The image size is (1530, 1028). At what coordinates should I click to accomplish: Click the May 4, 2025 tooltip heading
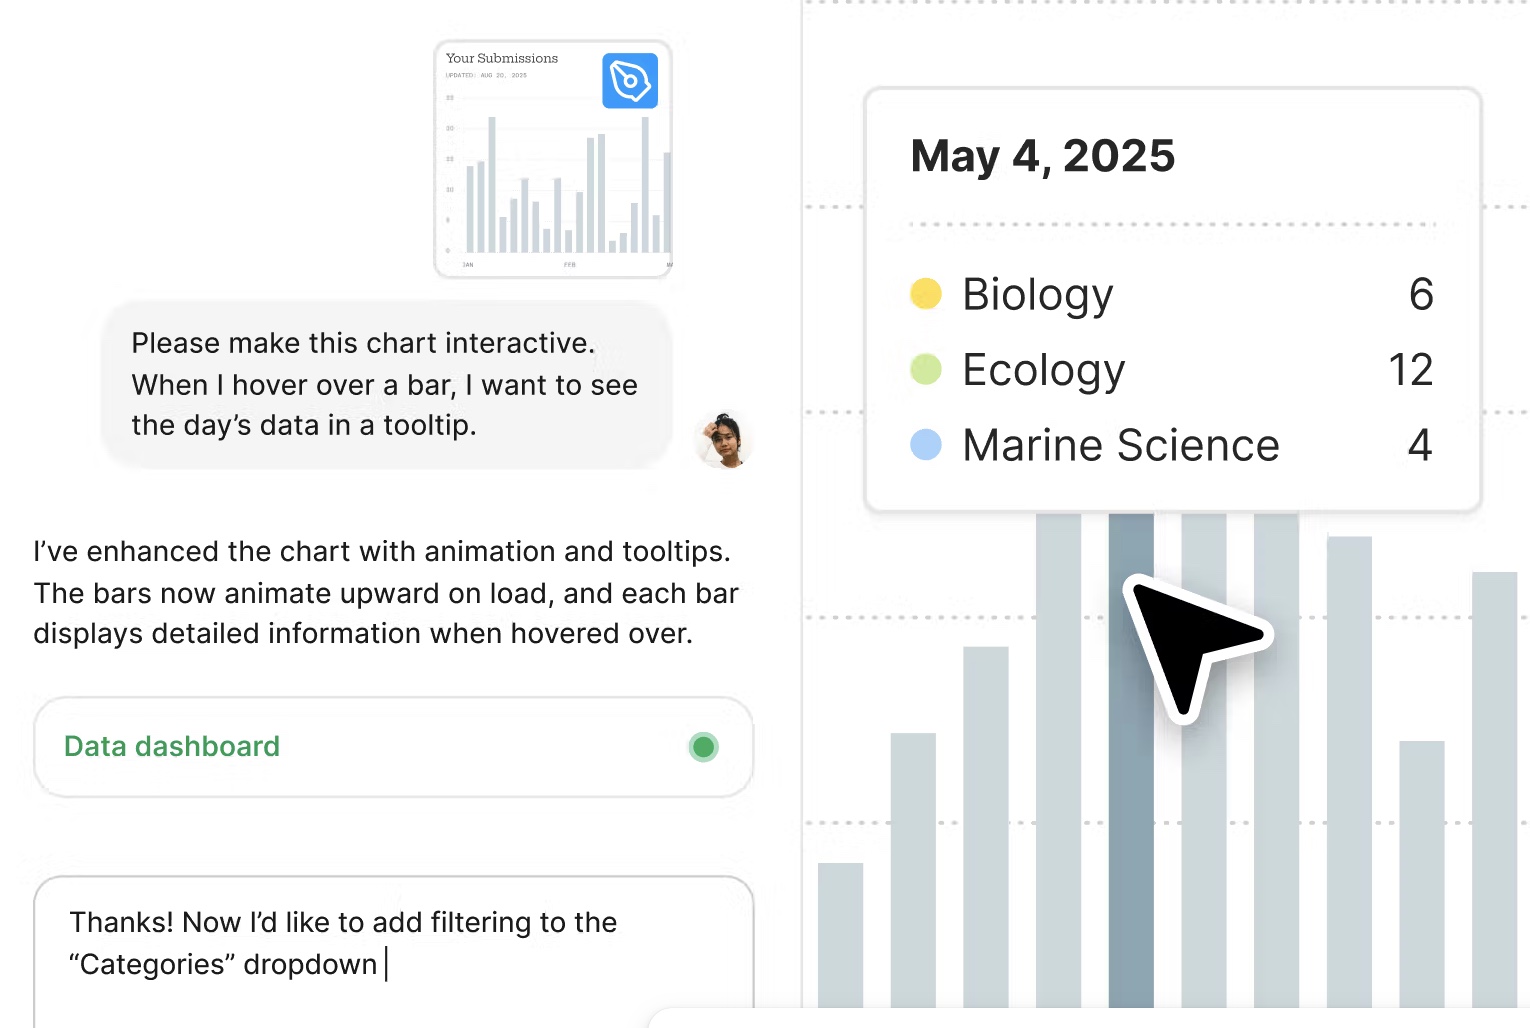[x=1042, y=157]
